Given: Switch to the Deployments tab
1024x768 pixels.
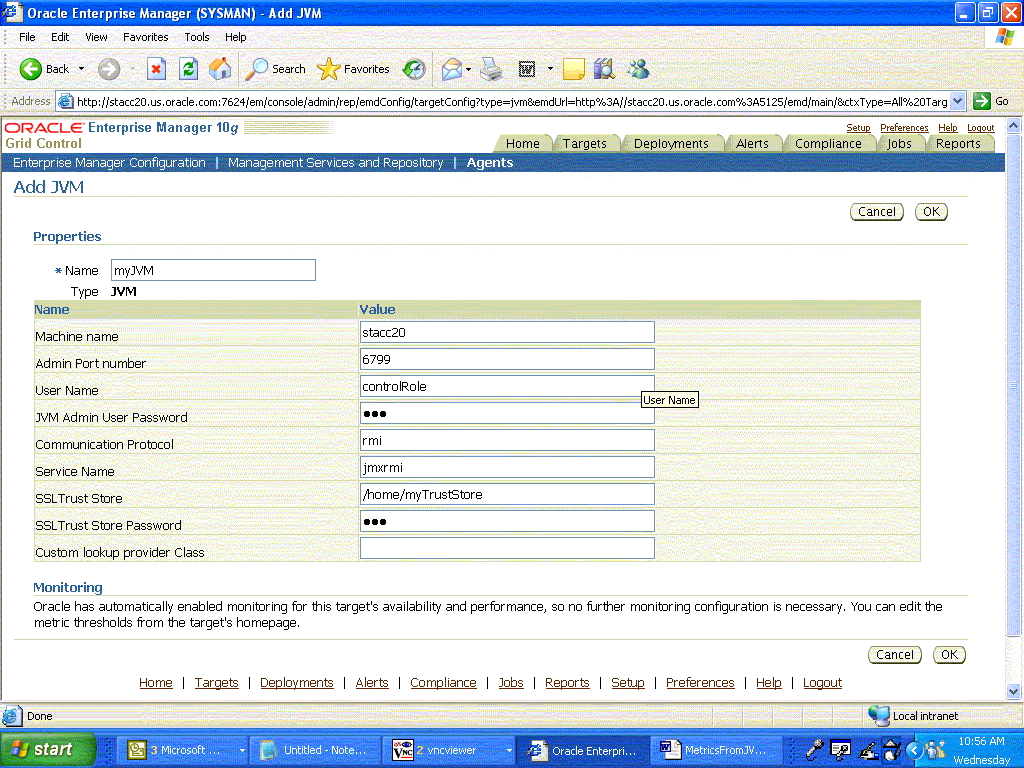Looking at the screenshot, I should 671,144.
